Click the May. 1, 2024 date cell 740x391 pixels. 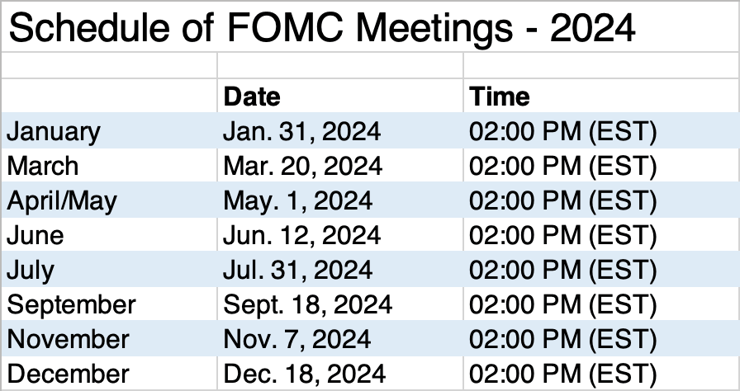(x=340, y=200)
